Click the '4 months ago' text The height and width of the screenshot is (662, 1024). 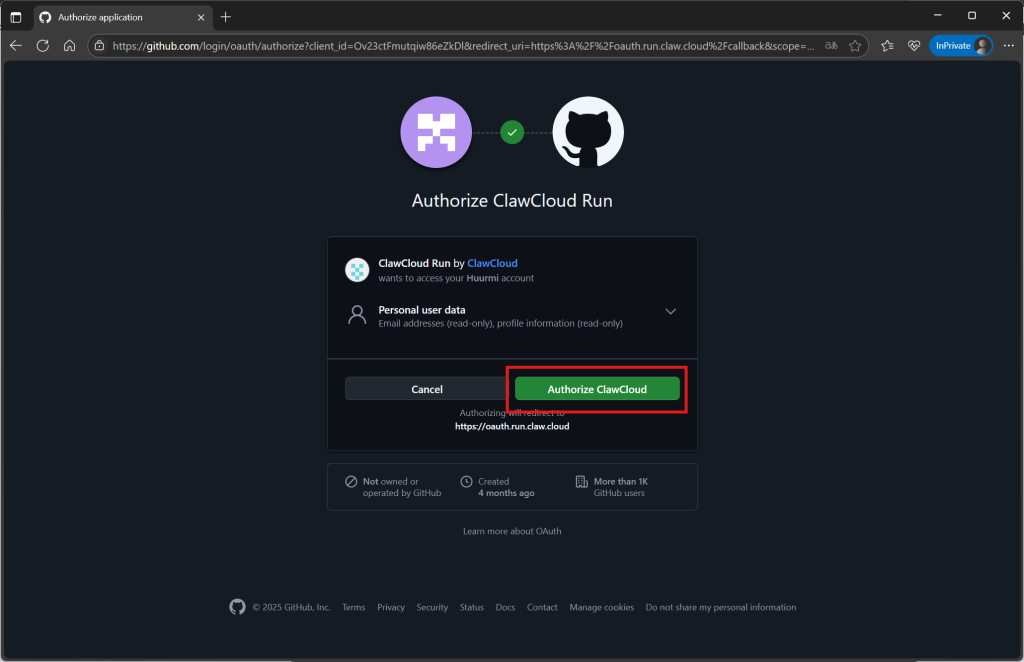pos(506,494)
